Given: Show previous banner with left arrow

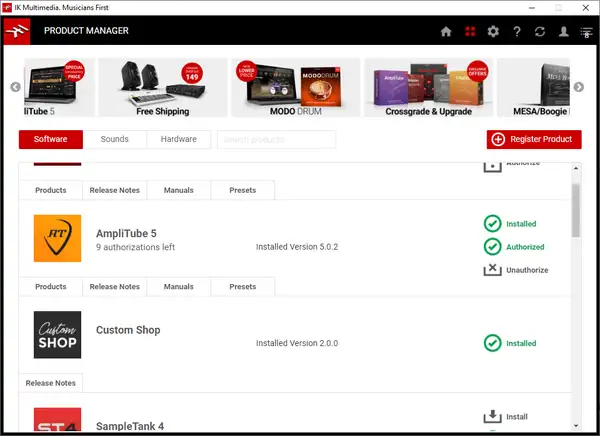Looking at the screenshot, I should (x=15, y=87).
